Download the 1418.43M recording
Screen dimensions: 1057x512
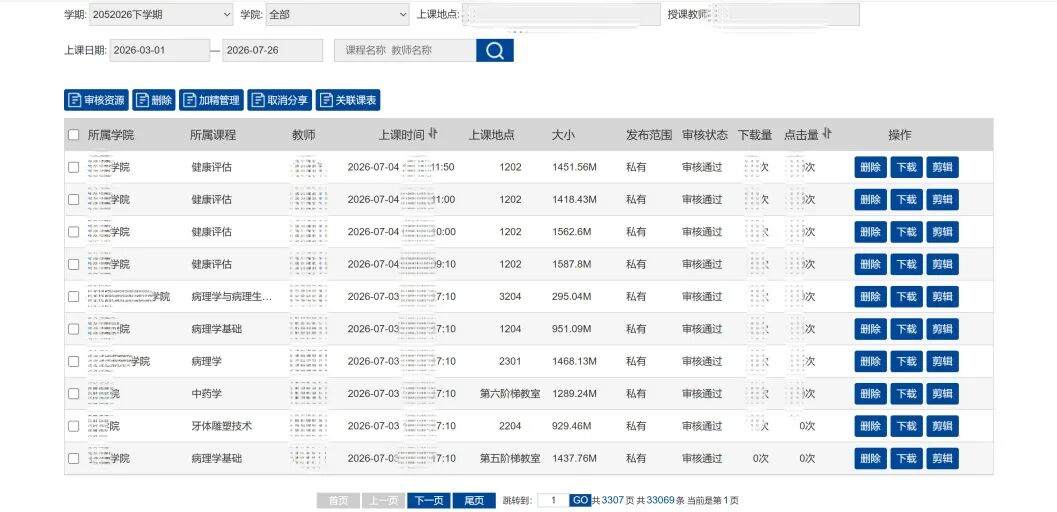(906, 199)
